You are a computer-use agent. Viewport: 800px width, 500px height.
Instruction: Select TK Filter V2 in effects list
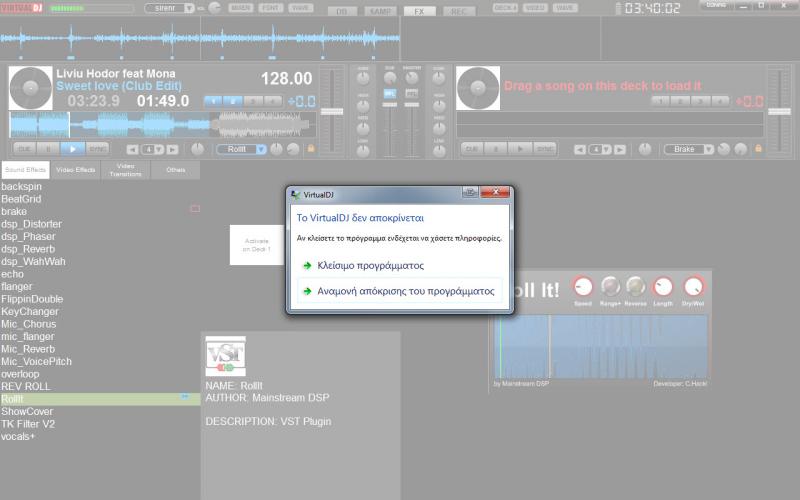point(28,424)
